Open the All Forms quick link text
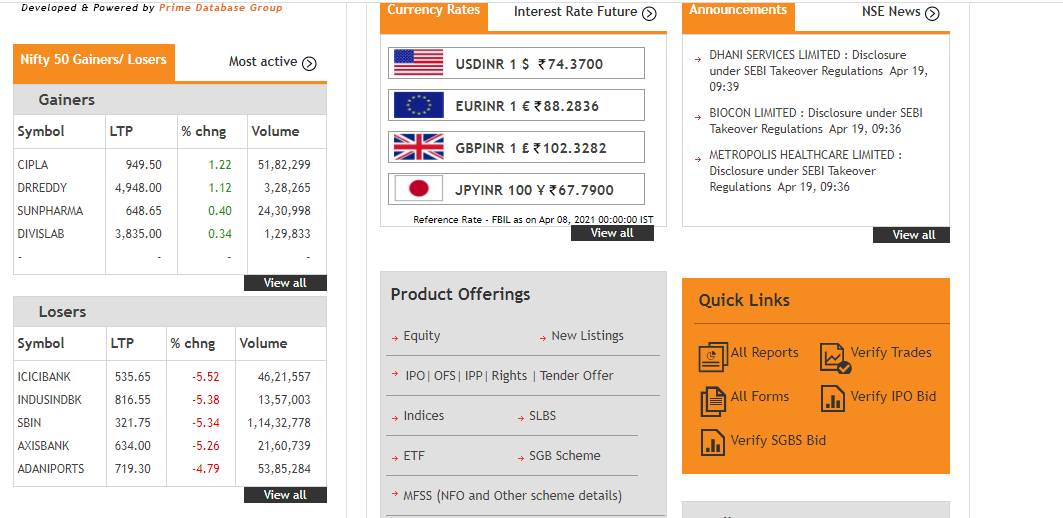The image size is (1063, 518). tap(760, 396)
